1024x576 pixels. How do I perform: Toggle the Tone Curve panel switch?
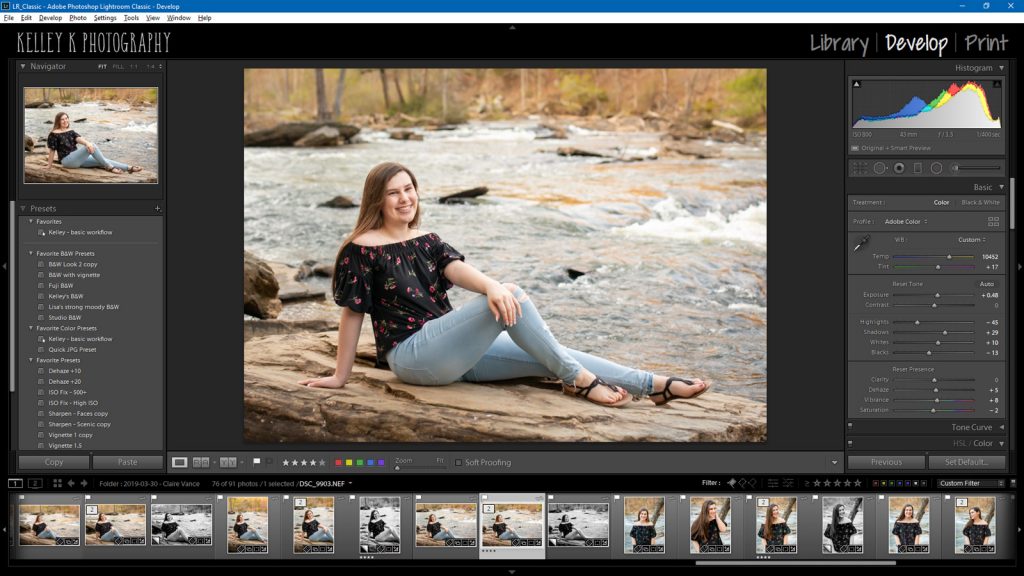pyautogui.click(x=850, y=426)
